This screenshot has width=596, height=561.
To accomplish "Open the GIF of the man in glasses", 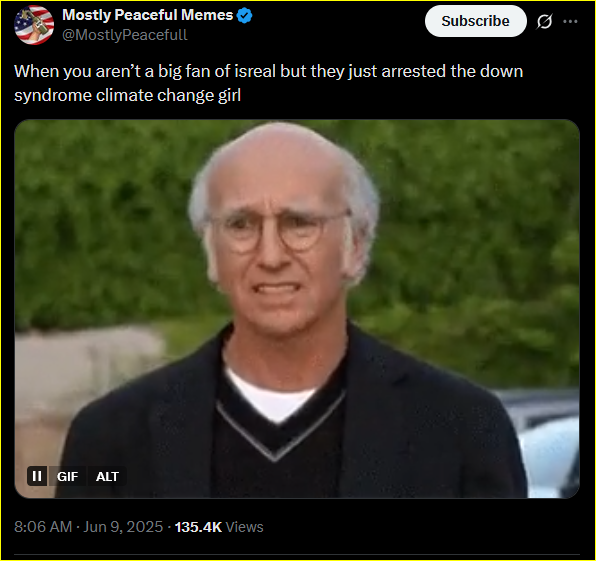I will 297,309.
